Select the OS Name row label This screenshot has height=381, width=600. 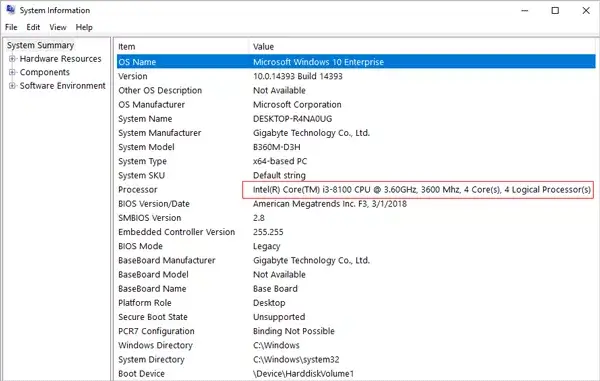pyautogui.click(x=137, y=62)
